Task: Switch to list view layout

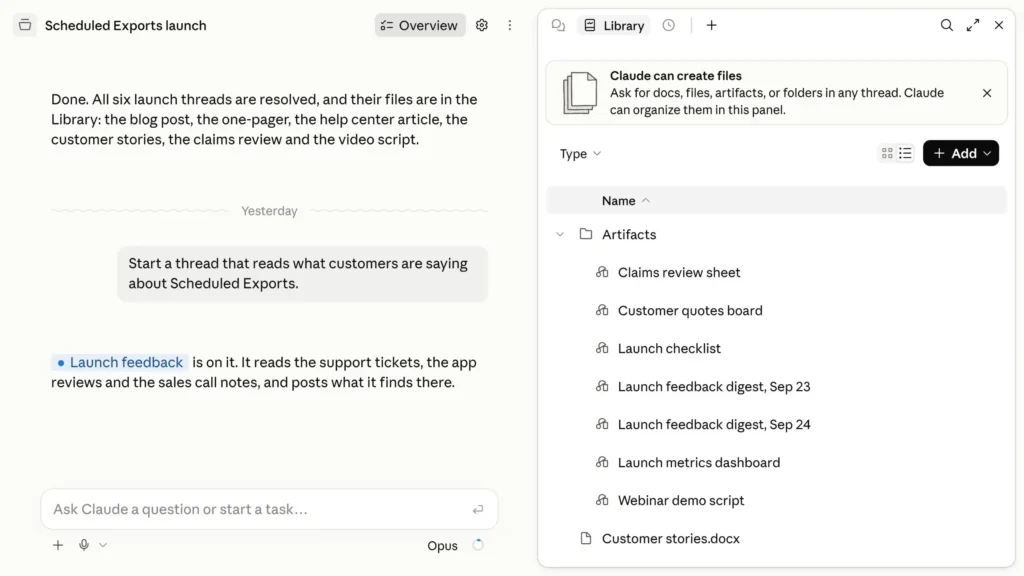Action: (x=905, y=153)
